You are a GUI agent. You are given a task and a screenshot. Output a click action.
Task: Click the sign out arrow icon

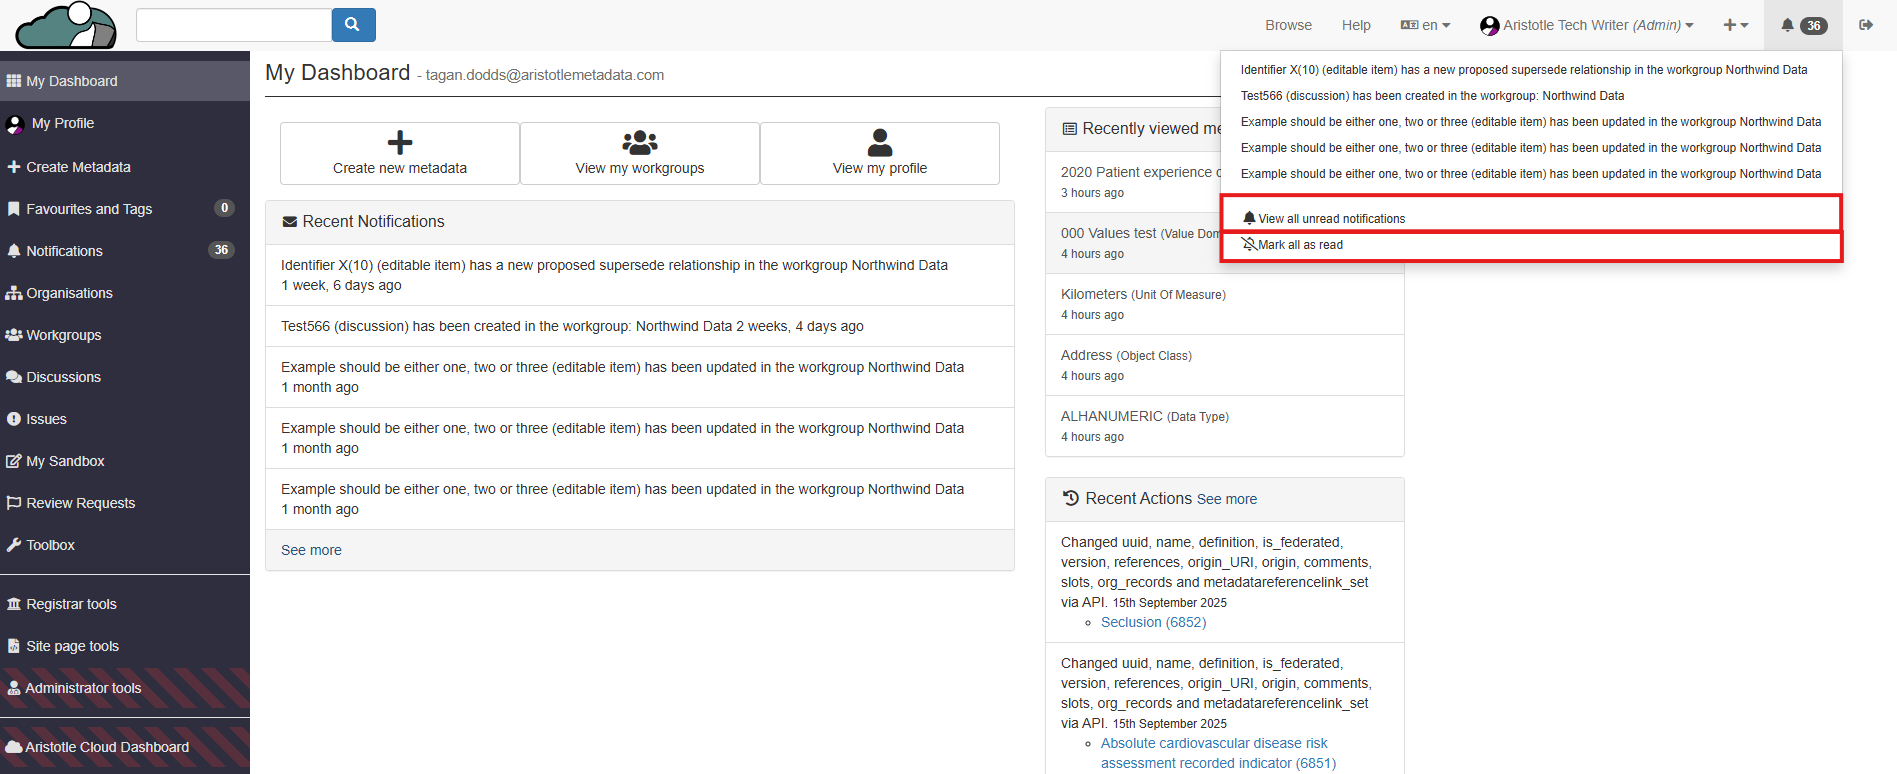1866,25
